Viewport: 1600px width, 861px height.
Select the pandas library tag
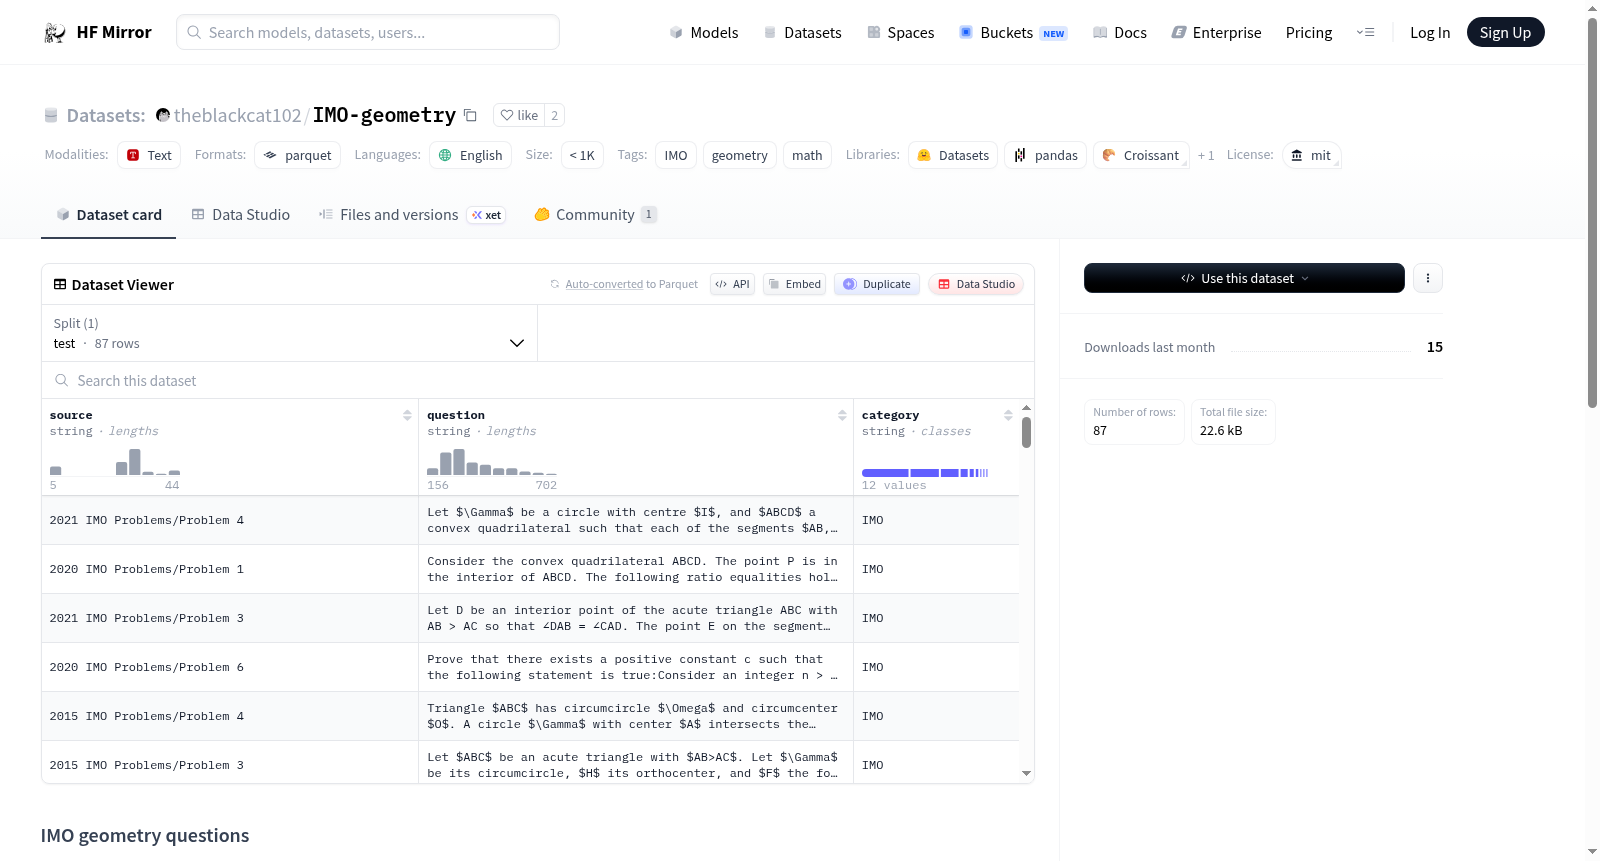point(1046,155)
